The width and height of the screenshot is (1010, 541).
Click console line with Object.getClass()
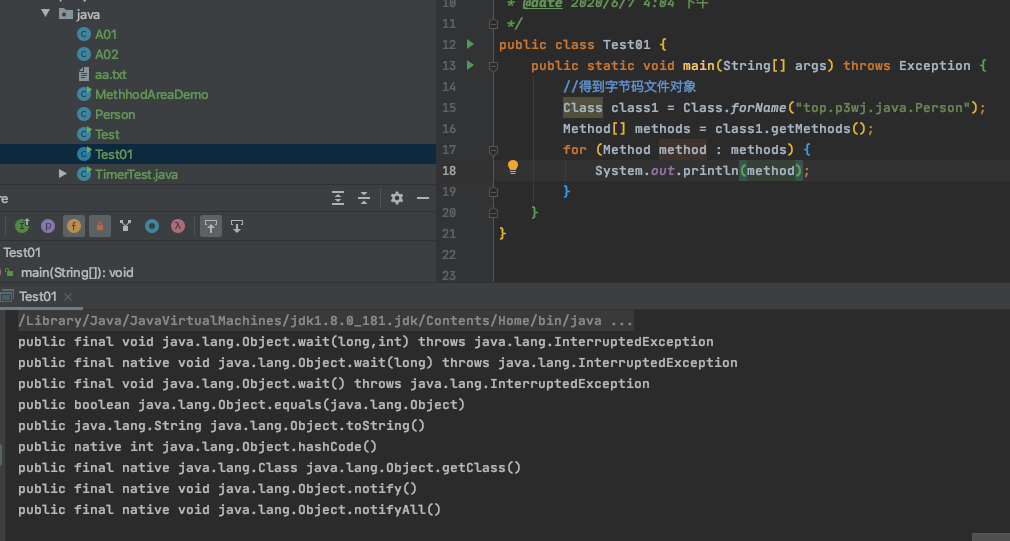tap(269, 468)
